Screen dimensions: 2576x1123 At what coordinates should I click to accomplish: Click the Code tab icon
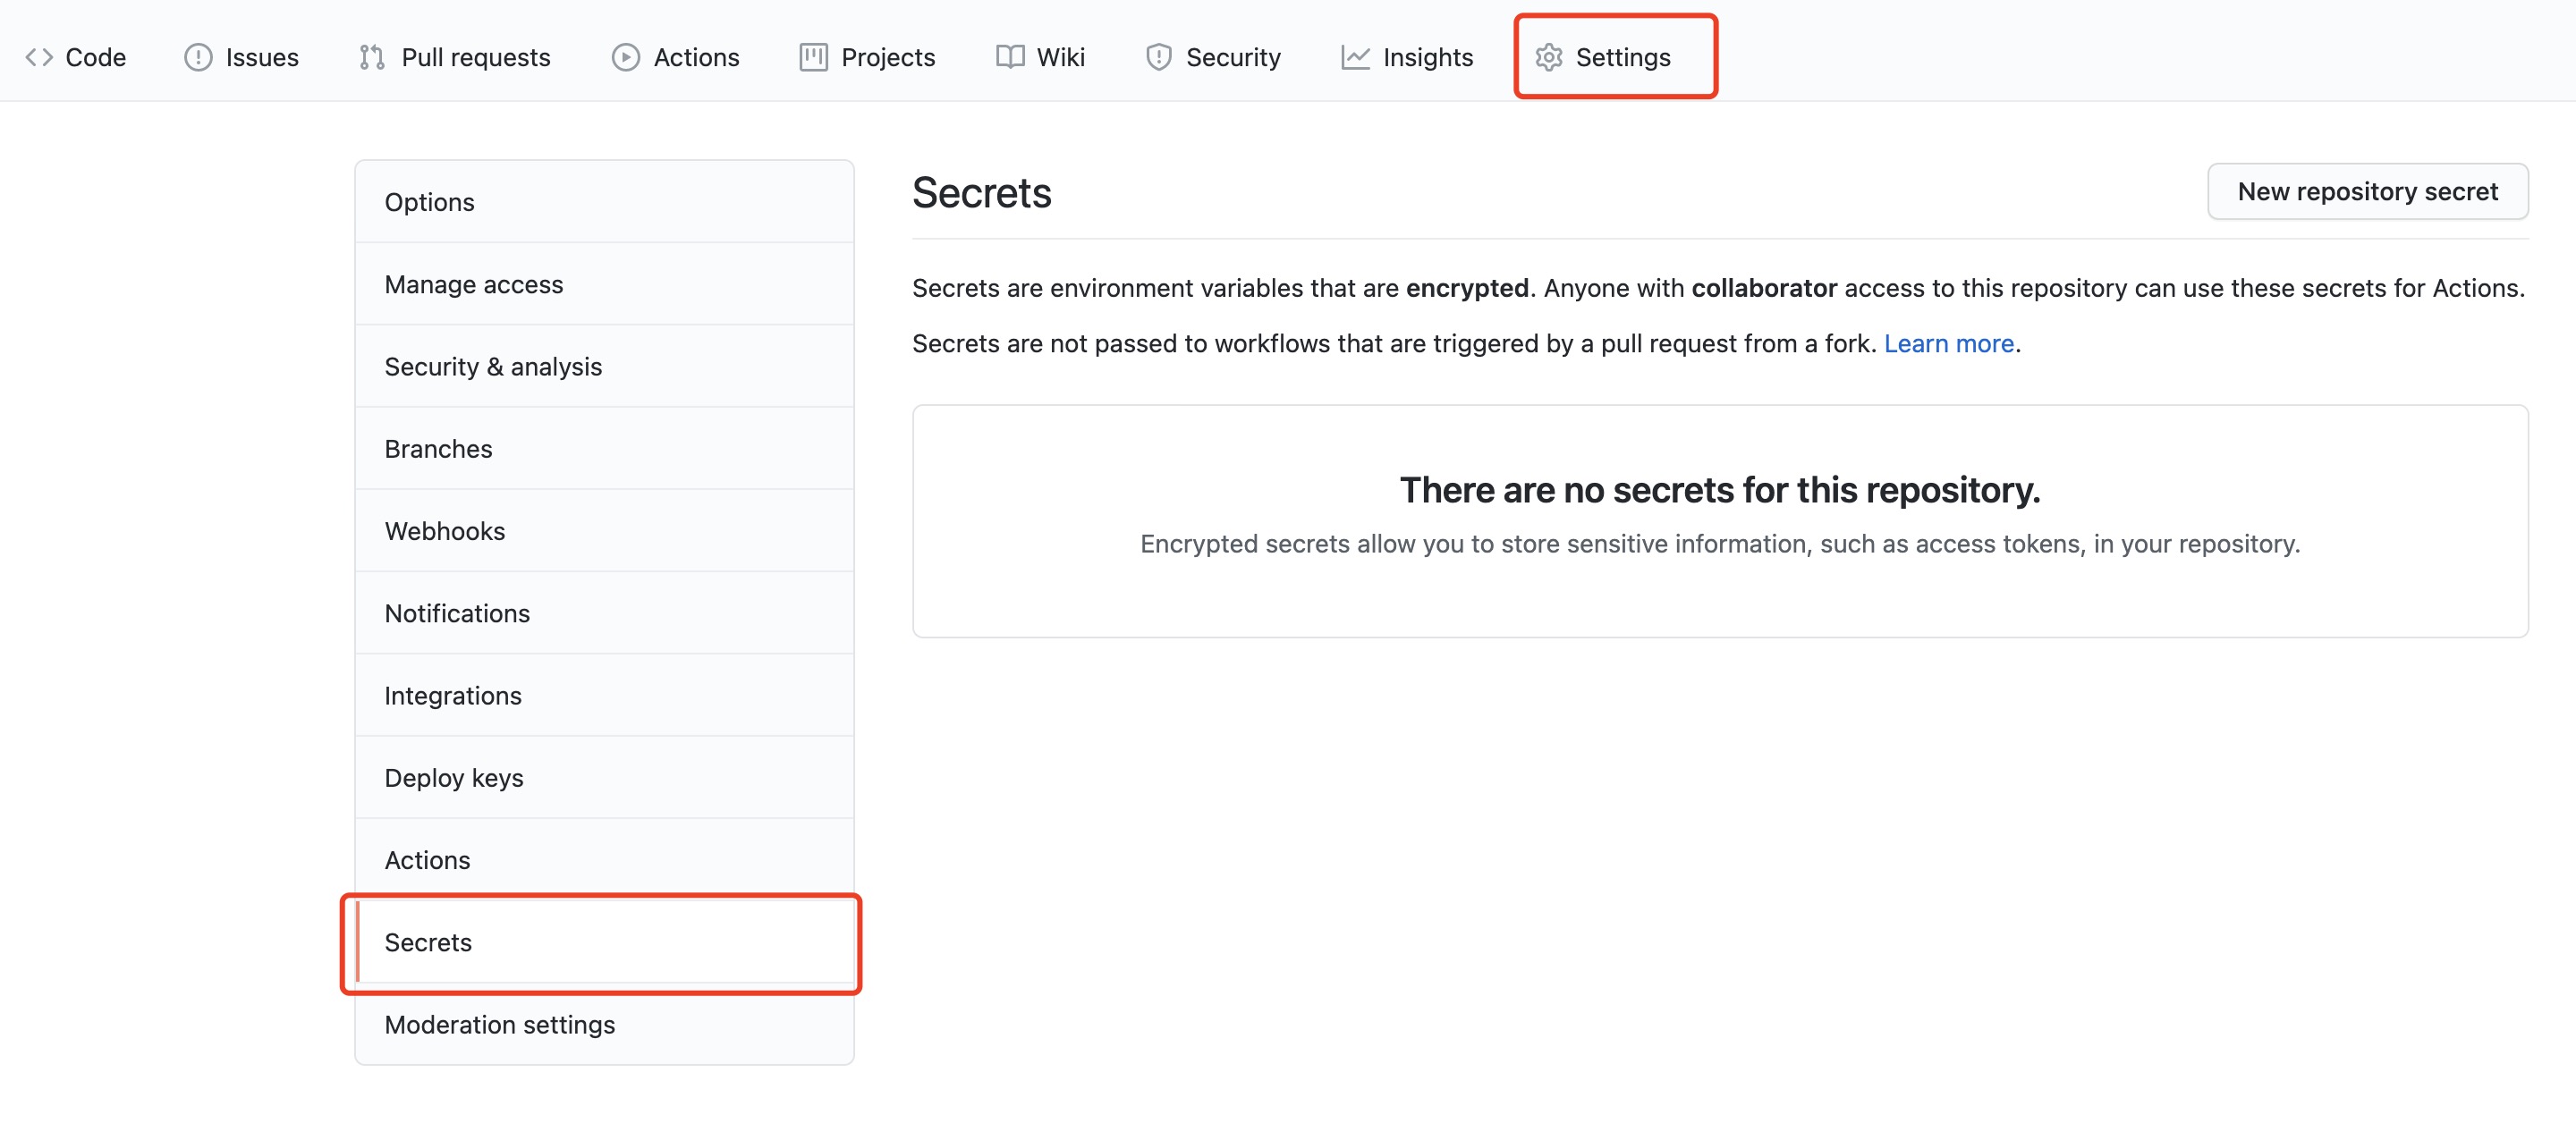(38, 55)
